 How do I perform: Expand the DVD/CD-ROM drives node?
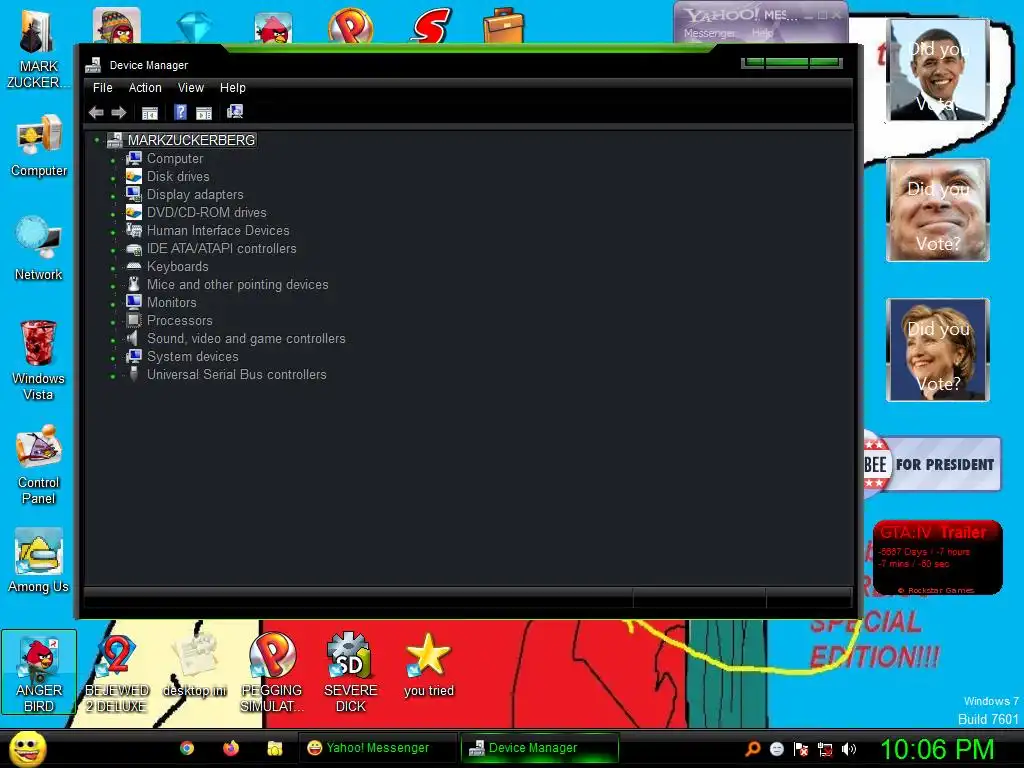click(x=113, y=214)
